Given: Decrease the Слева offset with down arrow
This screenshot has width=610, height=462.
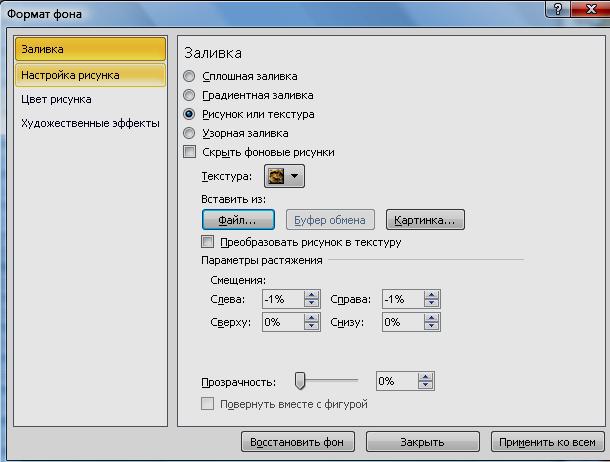Looking at the screenshot, I should click(311, 304).
